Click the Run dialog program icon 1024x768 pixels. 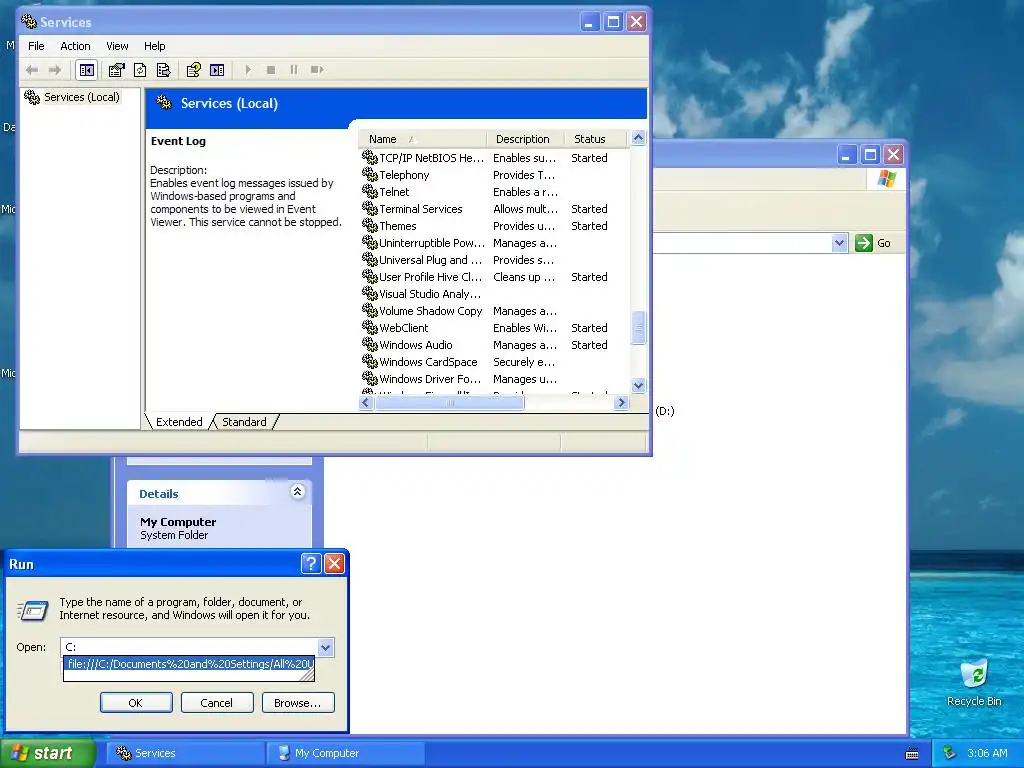point(33,610)
